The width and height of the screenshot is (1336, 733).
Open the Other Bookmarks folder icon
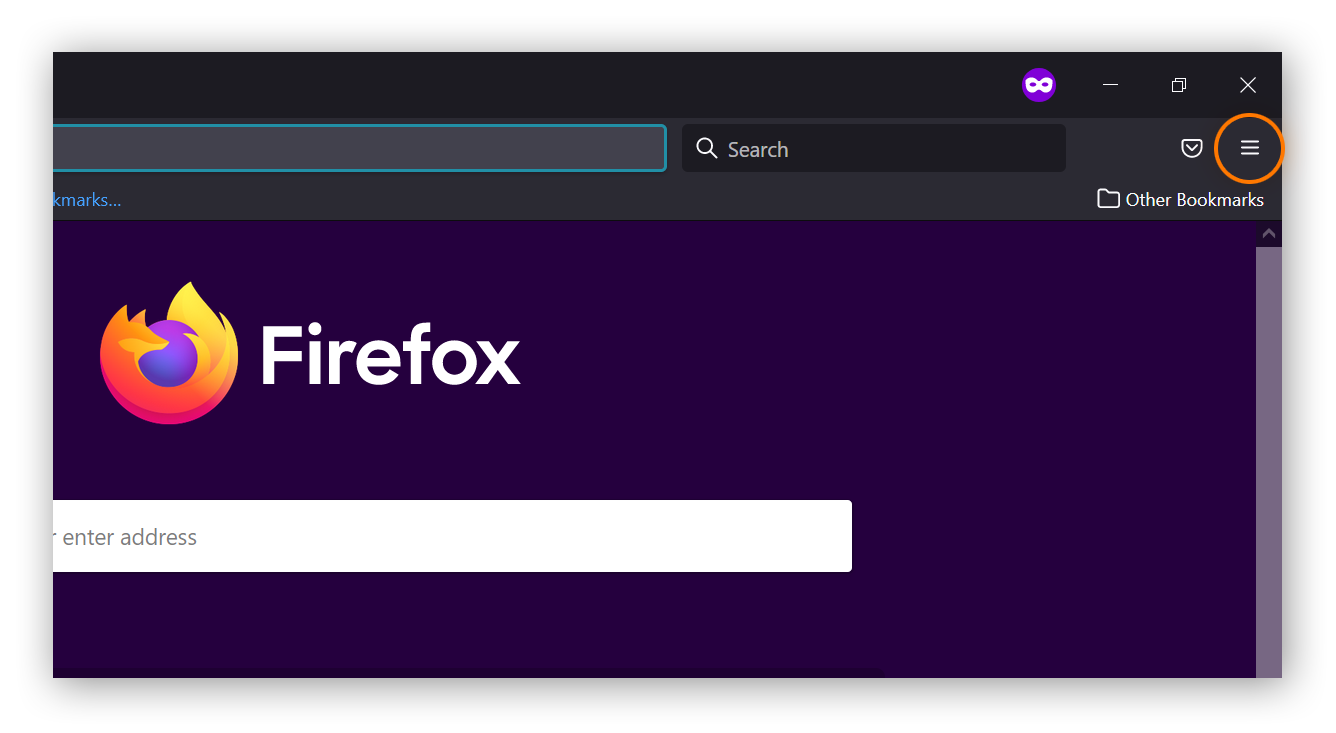tap(1108, 198)
